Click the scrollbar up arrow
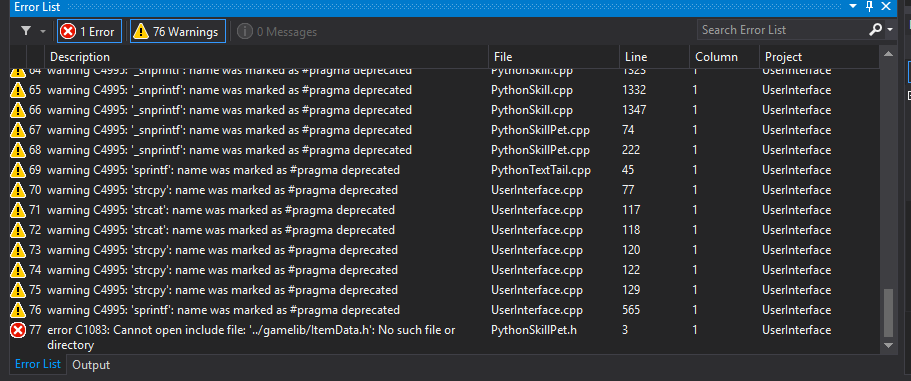 [888, 54]
